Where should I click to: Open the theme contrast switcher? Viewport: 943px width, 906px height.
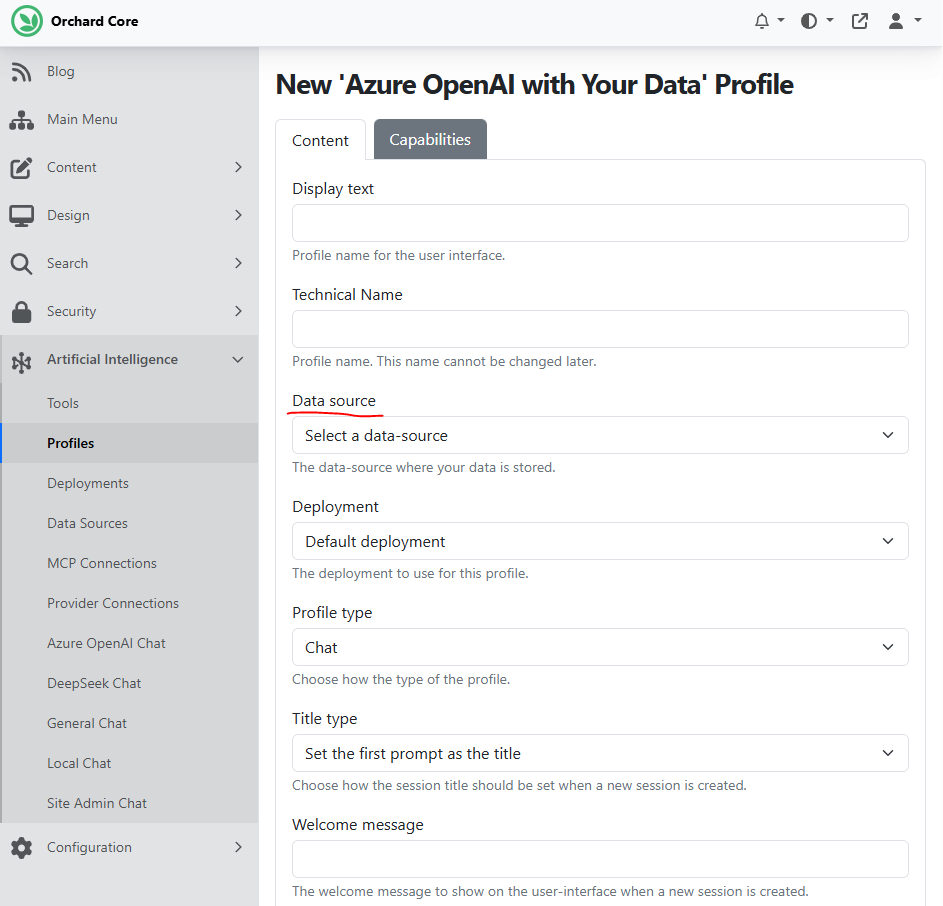click(x=817, y=21)
